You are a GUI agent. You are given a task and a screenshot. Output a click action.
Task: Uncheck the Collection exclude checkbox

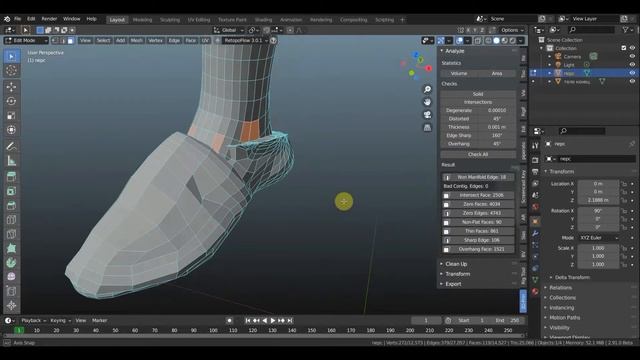pos(624,48)
